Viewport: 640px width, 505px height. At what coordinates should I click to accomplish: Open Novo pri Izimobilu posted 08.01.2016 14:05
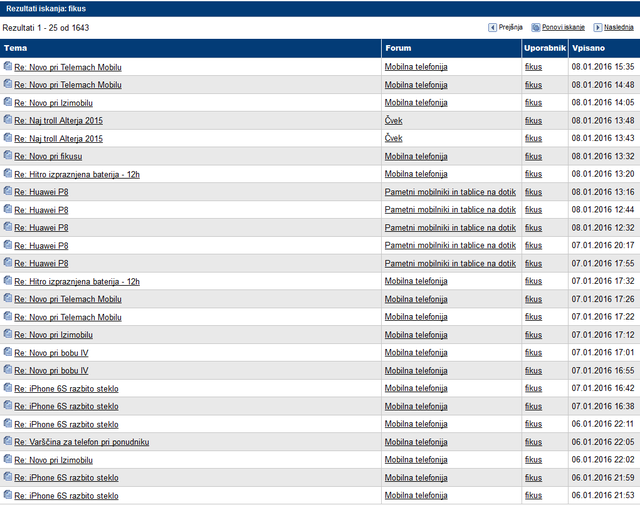[53, 103]
